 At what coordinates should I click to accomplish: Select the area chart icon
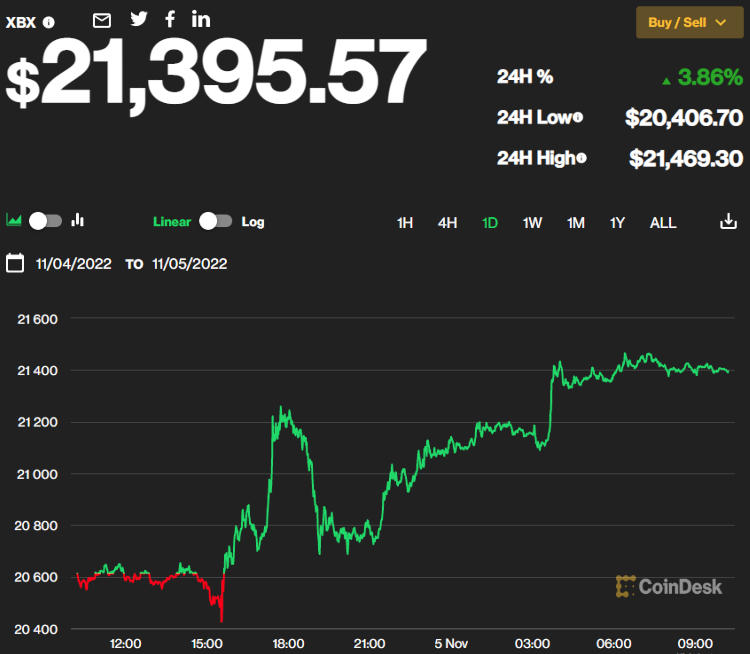point(14,221)
